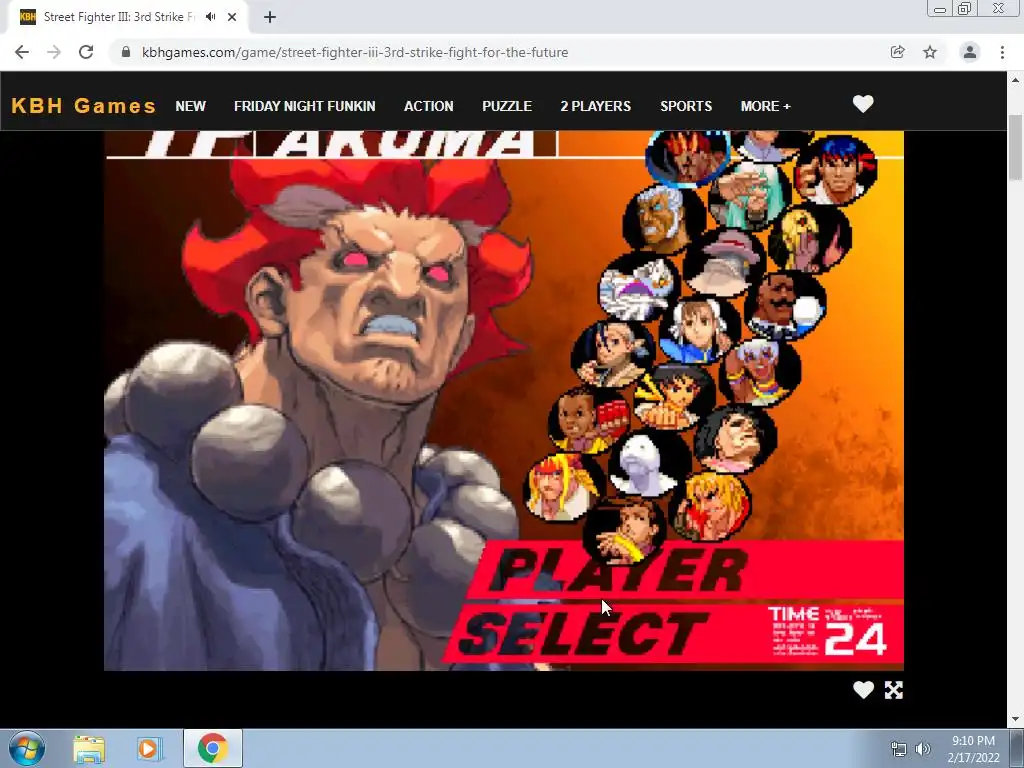This screenshot has width=1024, height=768.
Task: Open the 2 PLAYERS category
Action: (x=596, y=106)
